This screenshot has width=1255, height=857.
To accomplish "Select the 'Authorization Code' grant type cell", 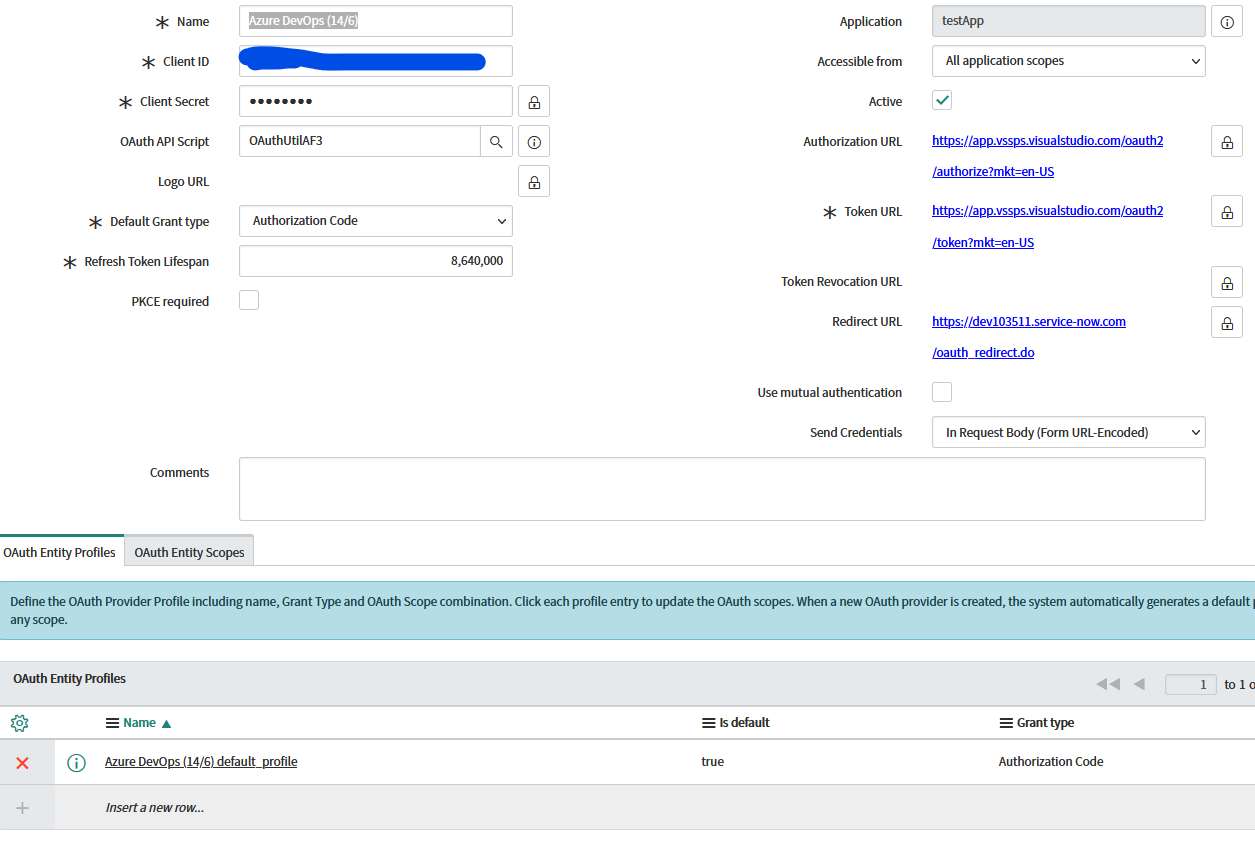I will coord(1051,762).
